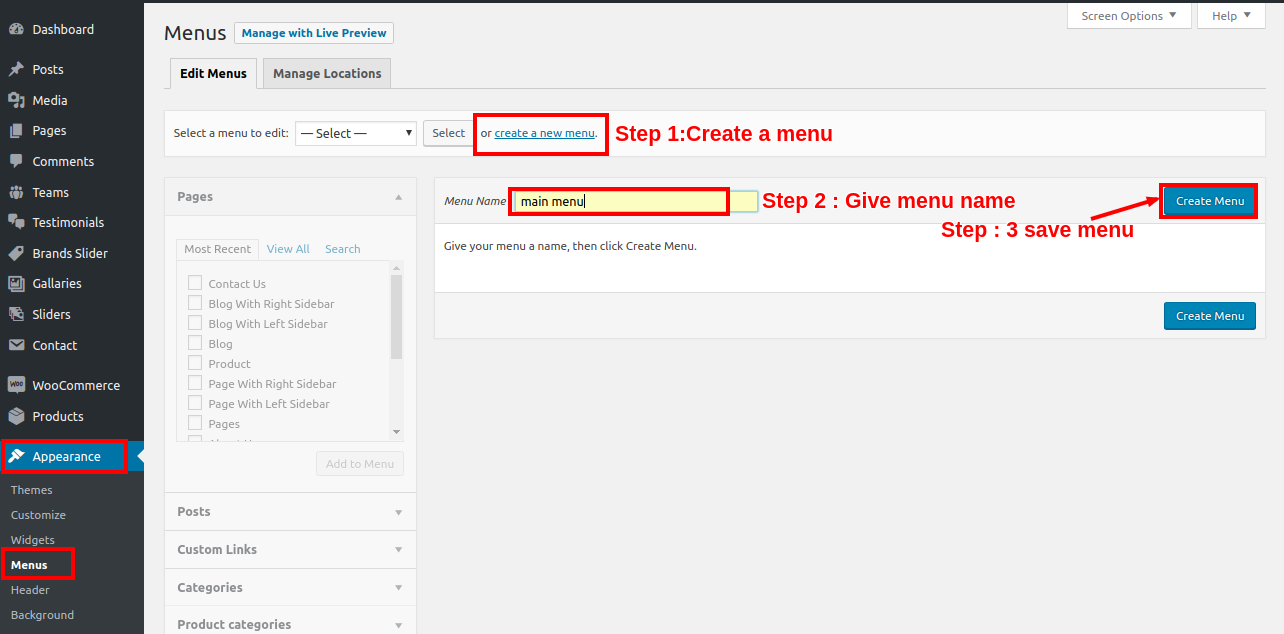Image resolution: width=1284 pixels, height=634 pixels.
Task: Click pages list scroll down arrow
Action: click(x=397, y=432)
